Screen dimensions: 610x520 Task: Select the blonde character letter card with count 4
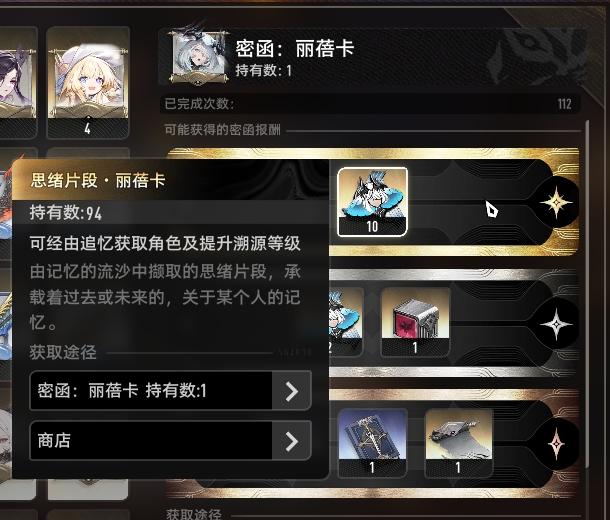[x=88, y=82]
